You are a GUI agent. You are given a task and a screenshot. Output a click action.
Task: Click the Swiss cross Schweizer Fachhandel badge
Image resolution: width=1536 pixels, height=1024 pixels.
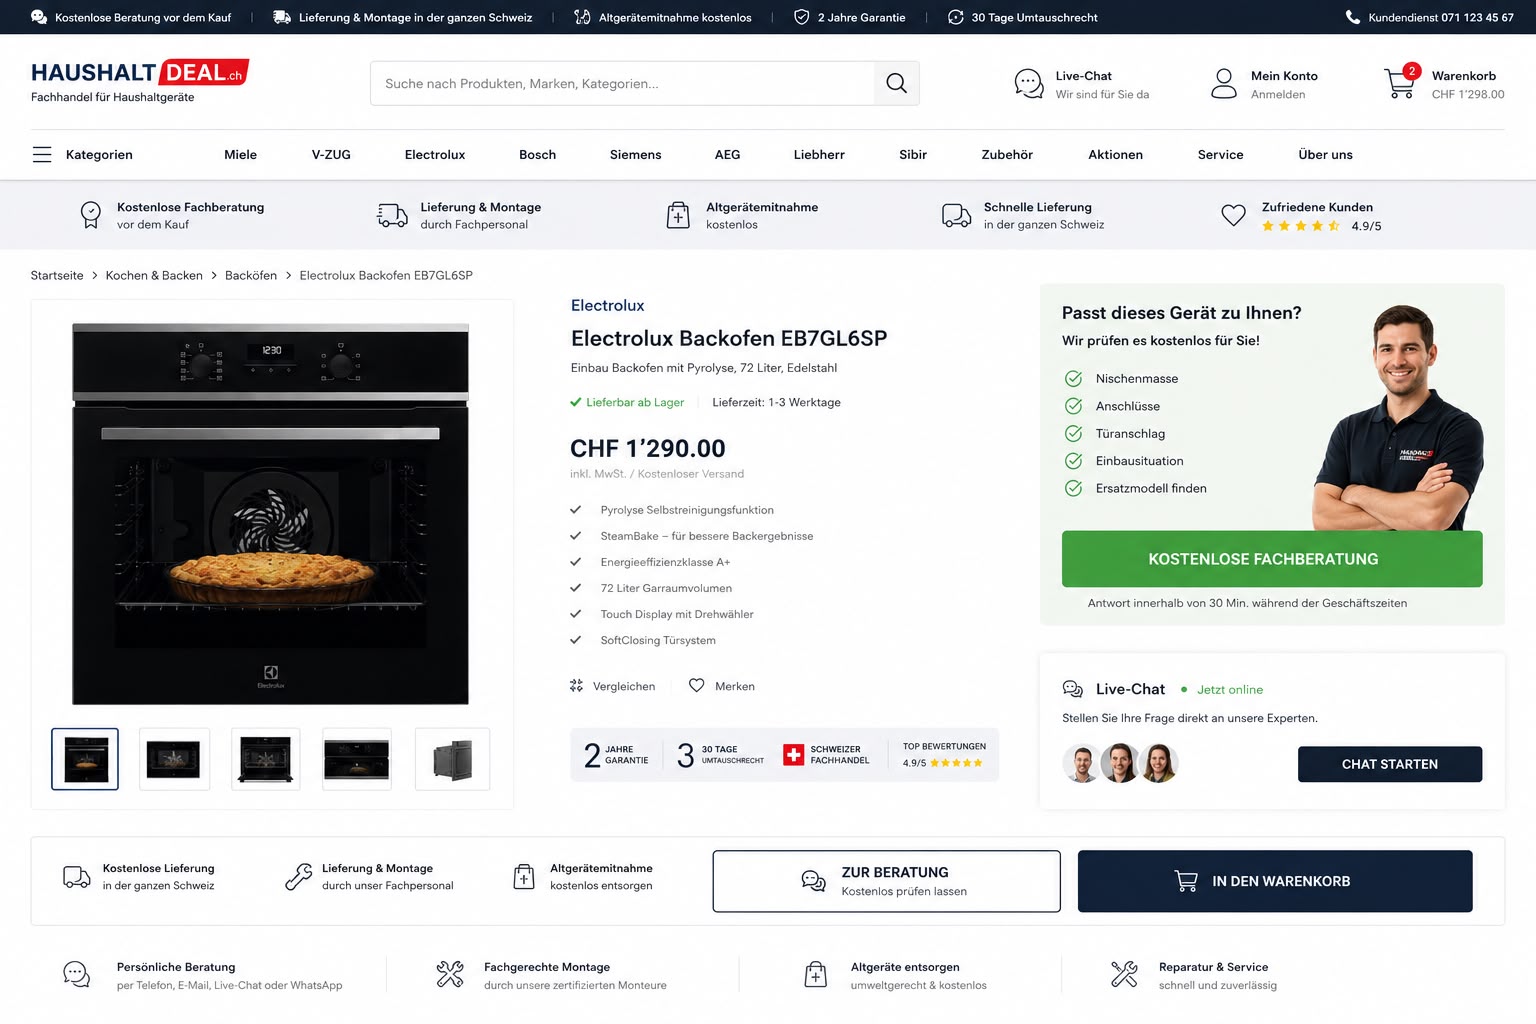click(793, 755)
